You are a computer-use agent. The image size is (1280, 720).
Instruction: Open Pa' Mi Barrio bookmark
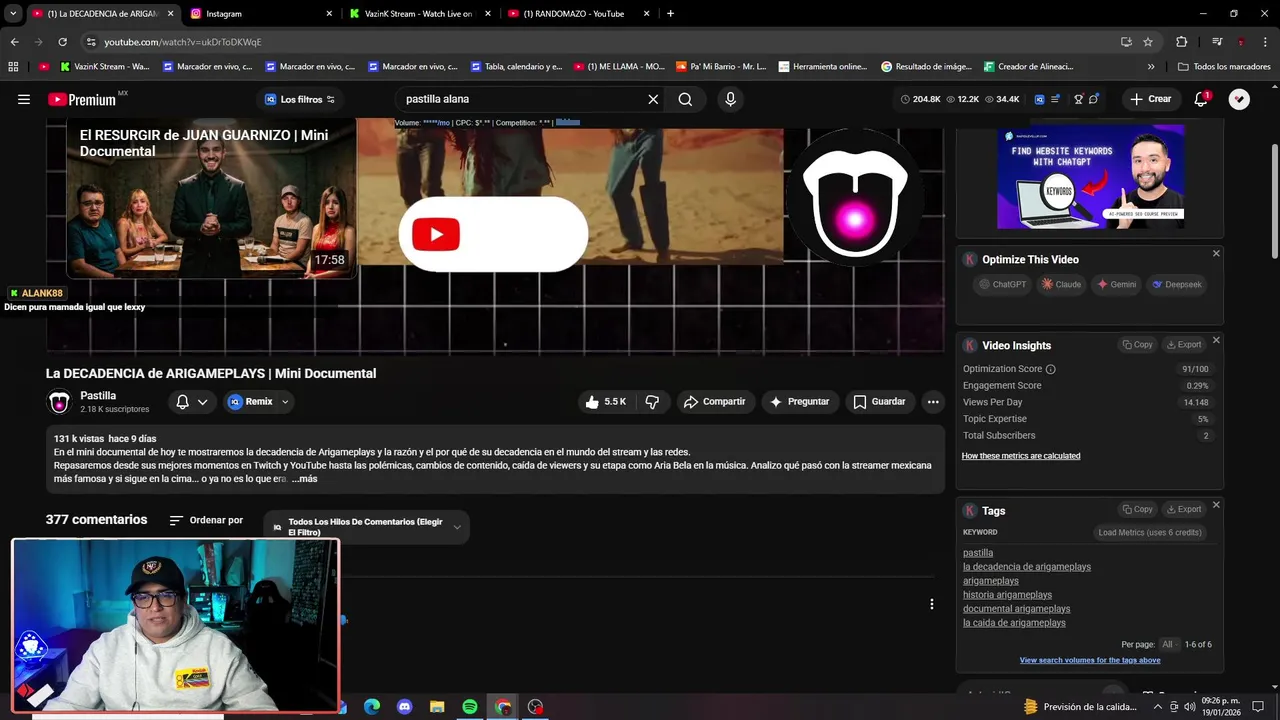tap(721, 67)
